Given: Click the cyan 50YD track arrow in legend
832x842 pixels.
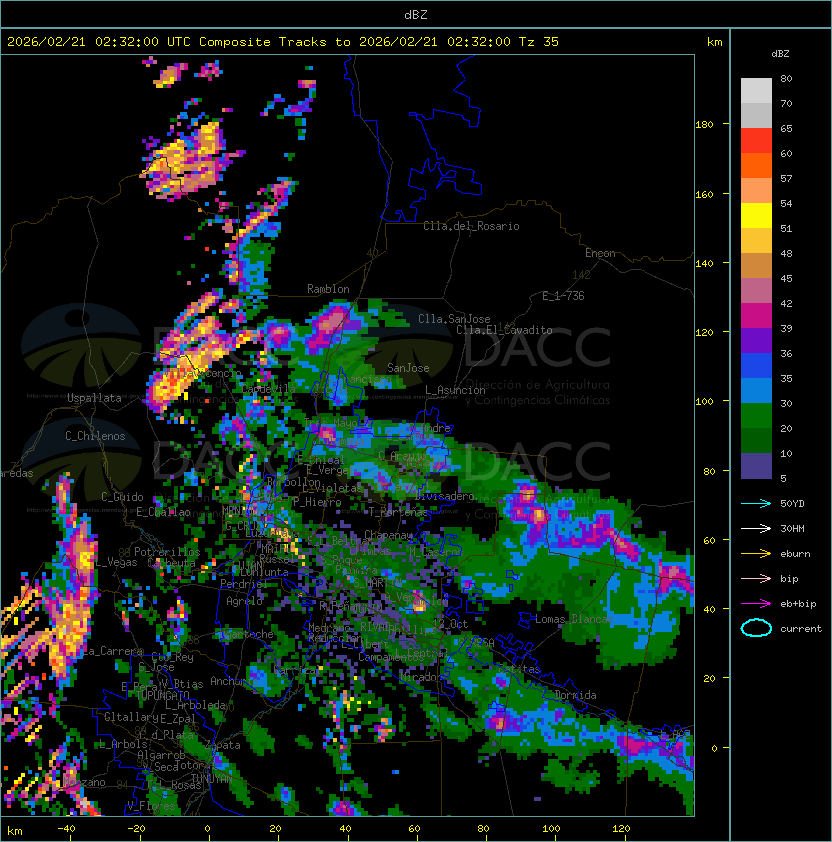Looking at the screenshot, I should coord(756,504).
